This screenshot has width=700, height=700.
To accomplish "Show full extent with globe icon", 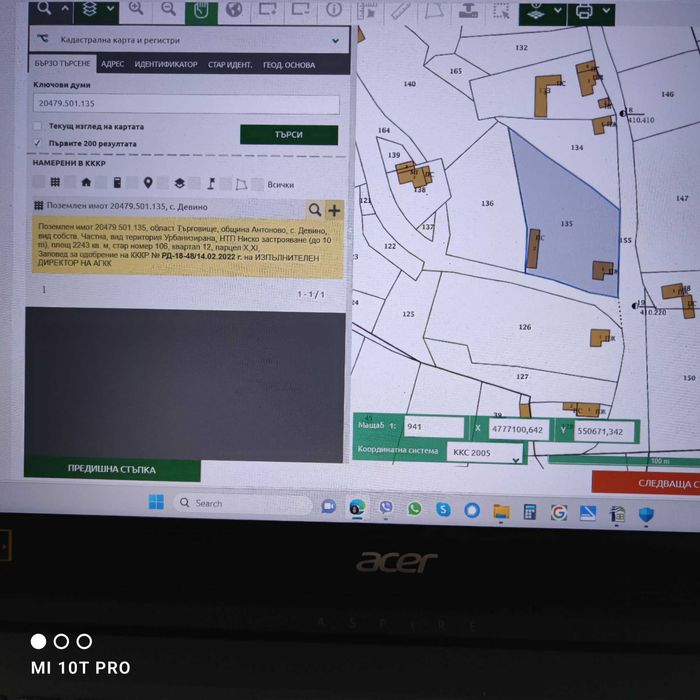I will pyautogui.click(x=234, y=9).
